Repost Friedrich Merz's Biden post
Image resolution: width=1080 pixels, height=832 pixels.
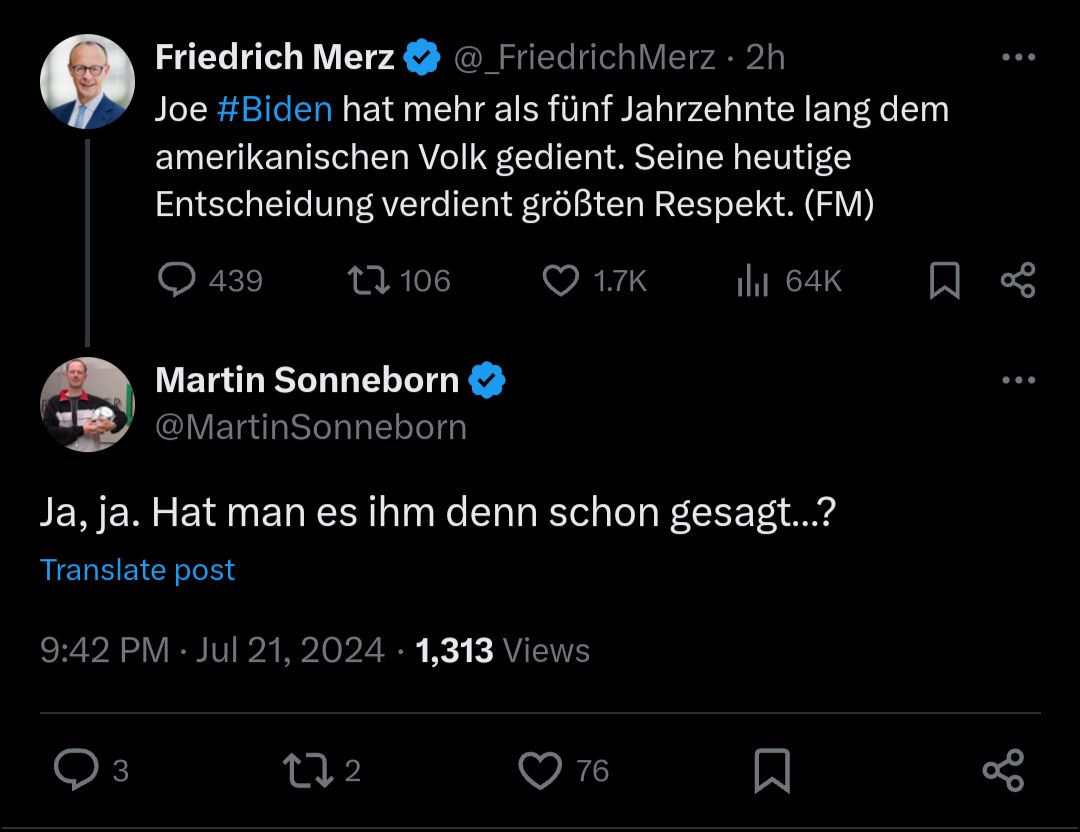[x=368, y=281]
